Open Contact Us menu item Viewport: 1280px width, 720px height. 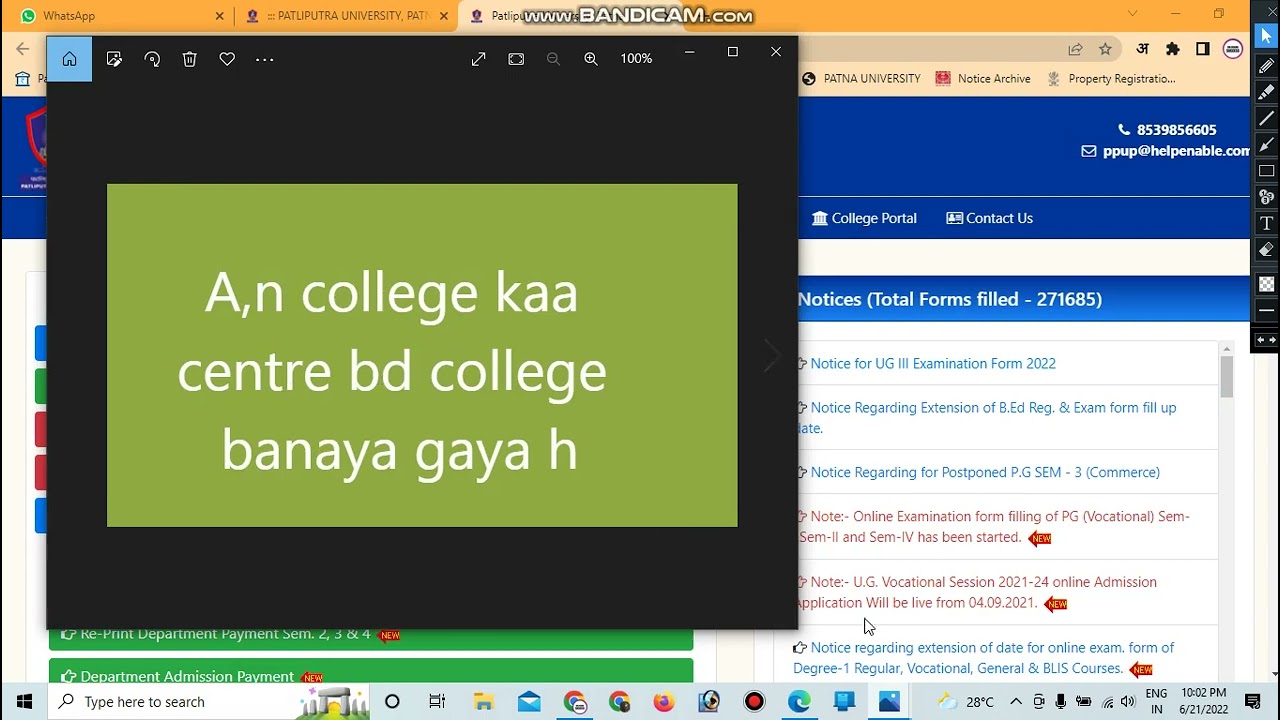point(990,218)
